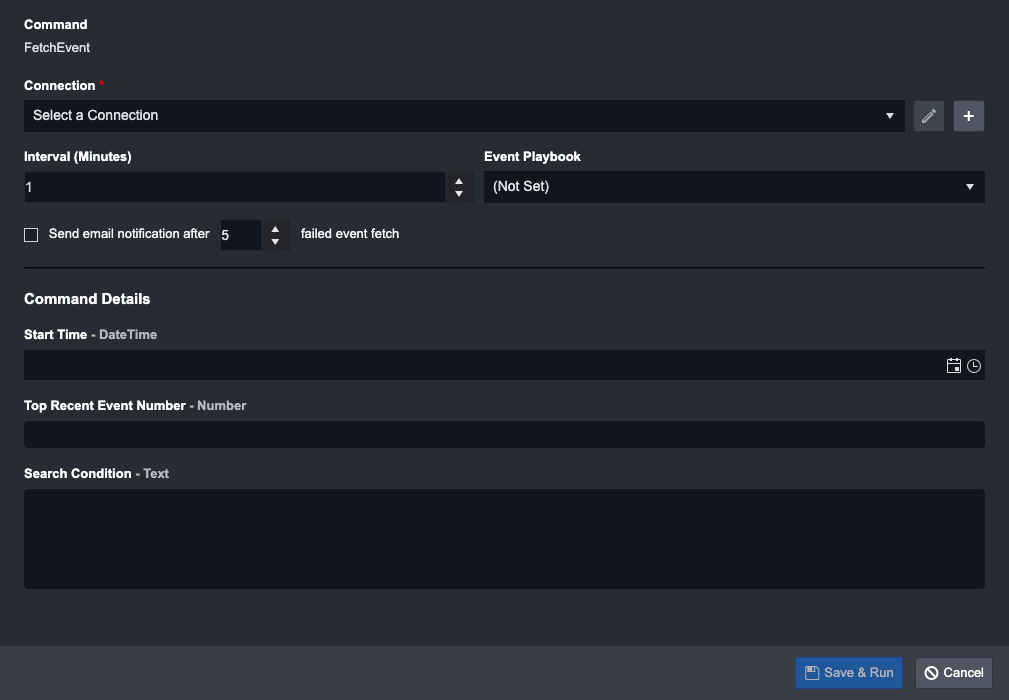Viewport: 1009px width, 700px height.
Task: Decrease Interval minutes with down arrow
Action: (459, 194)
